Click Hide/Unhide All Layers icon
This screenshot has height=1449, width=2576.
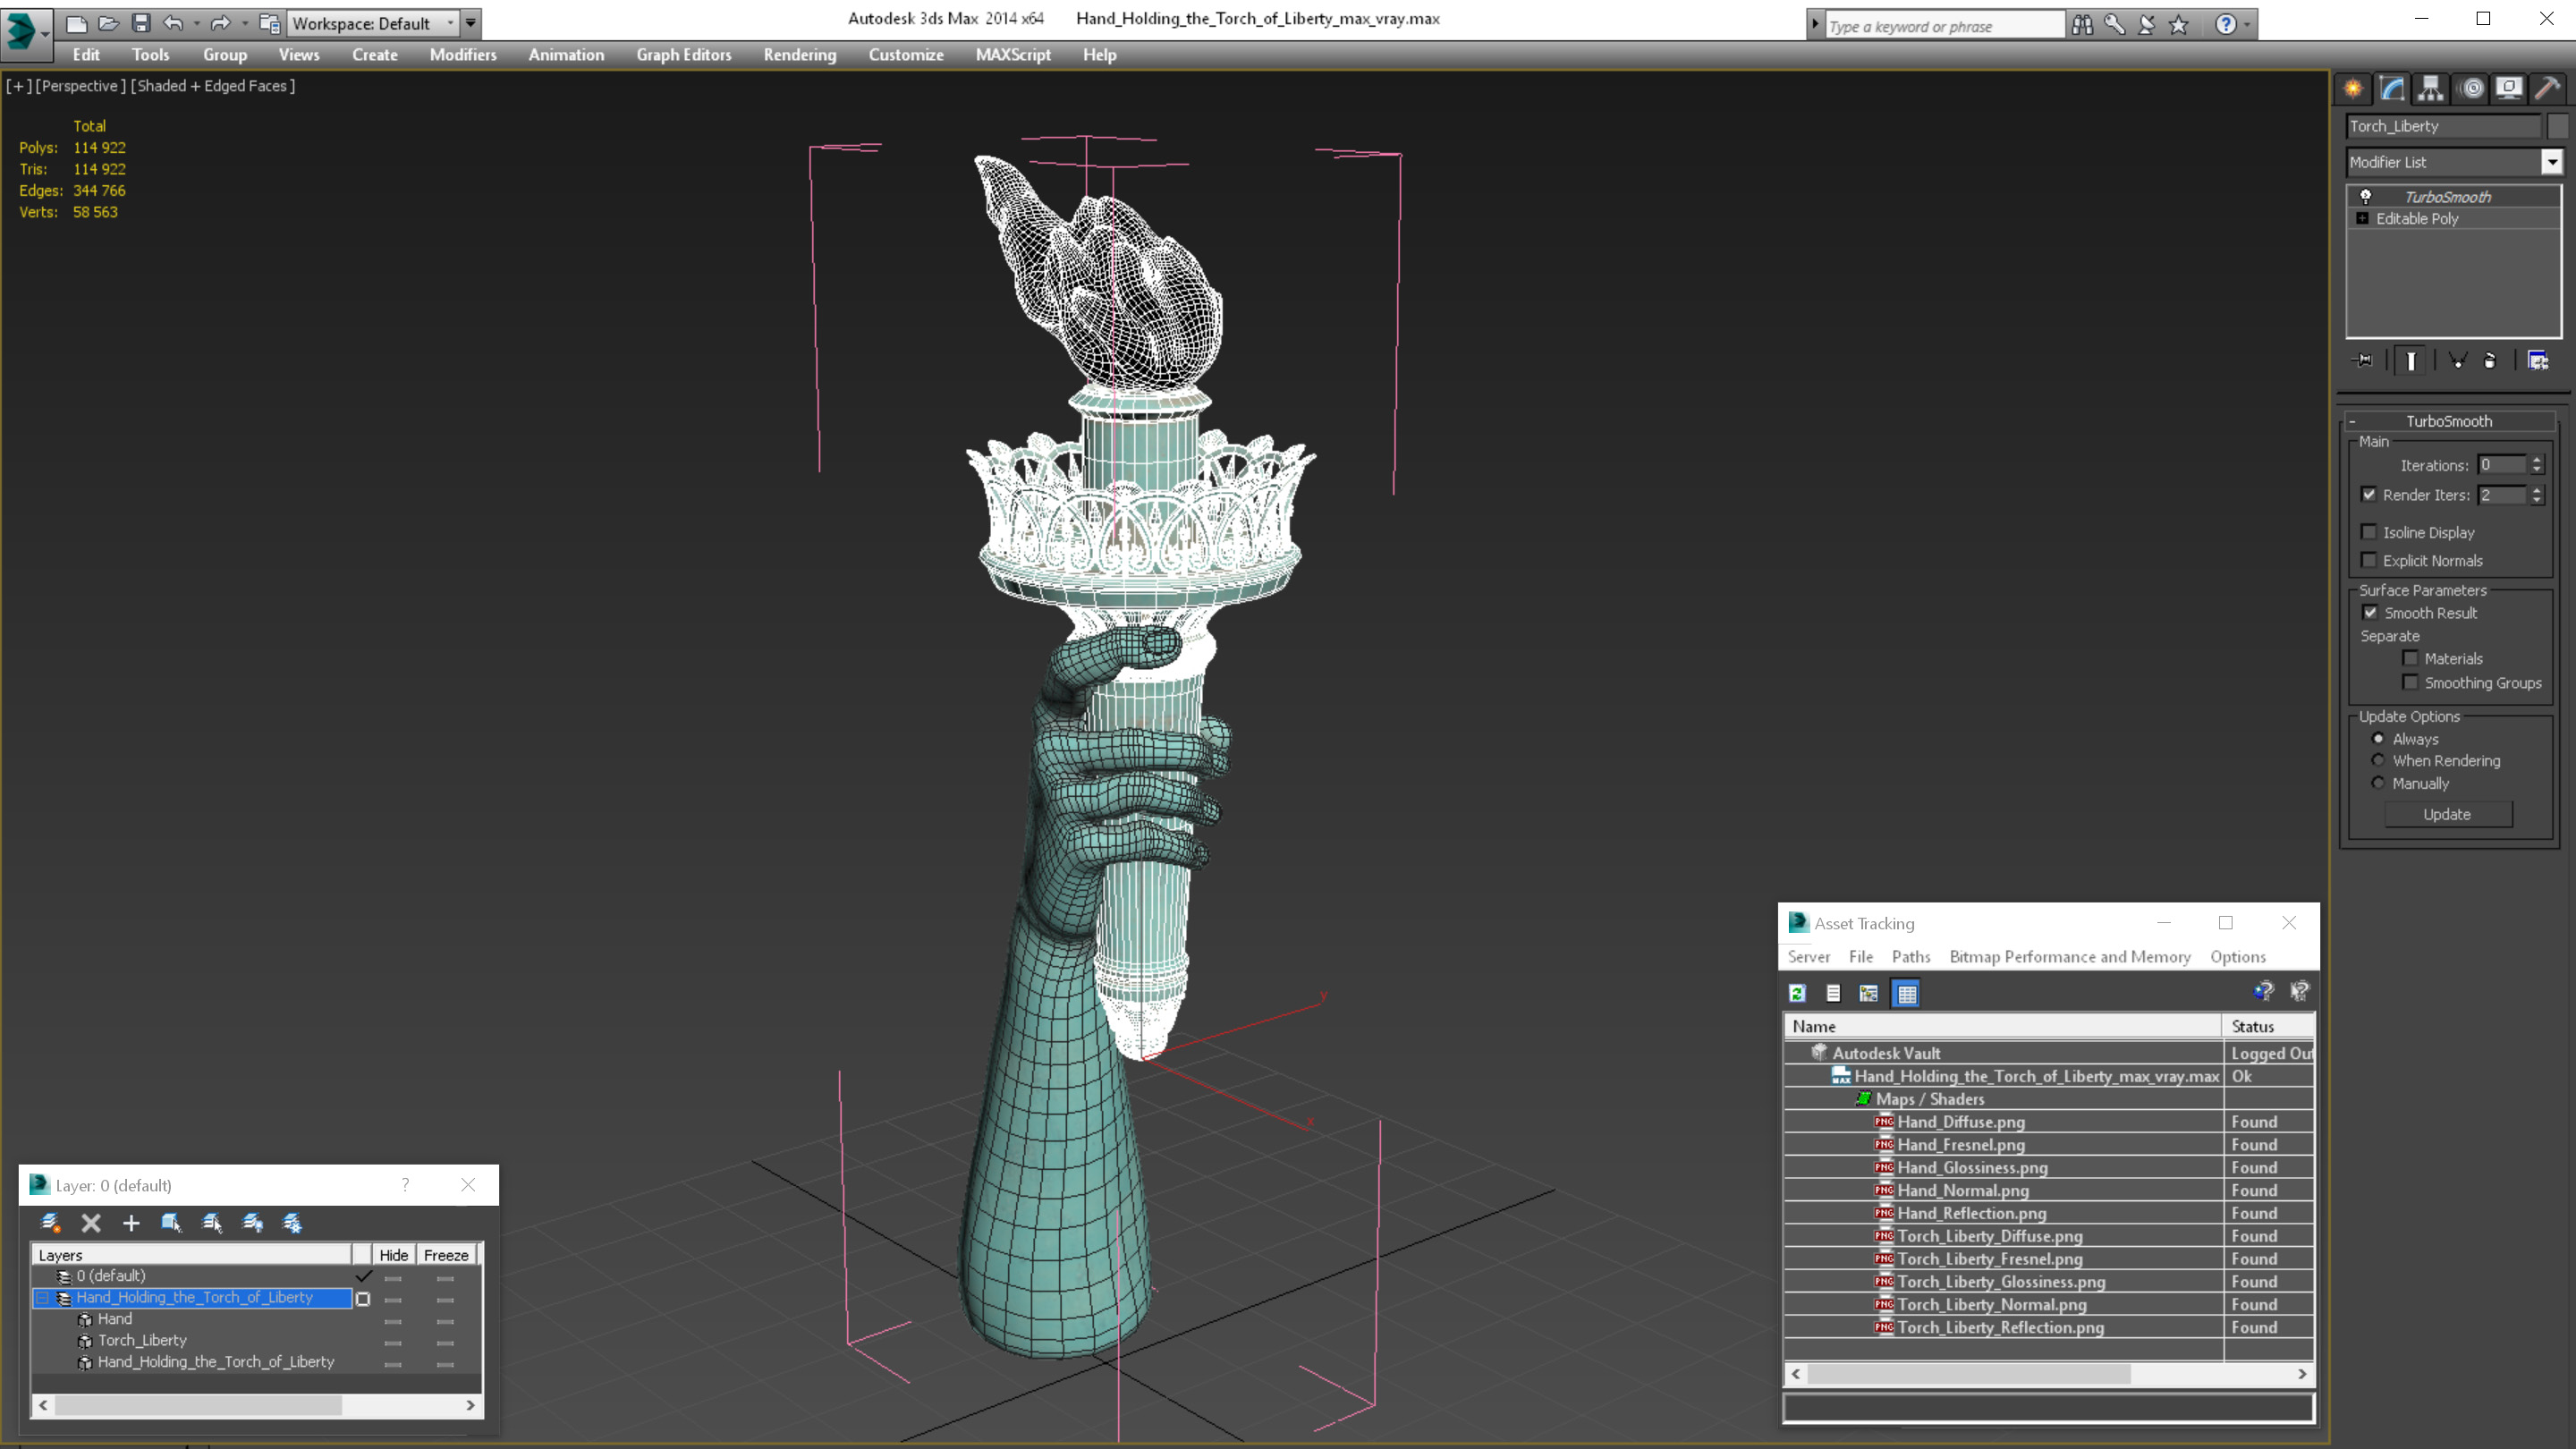(253, 1223)
